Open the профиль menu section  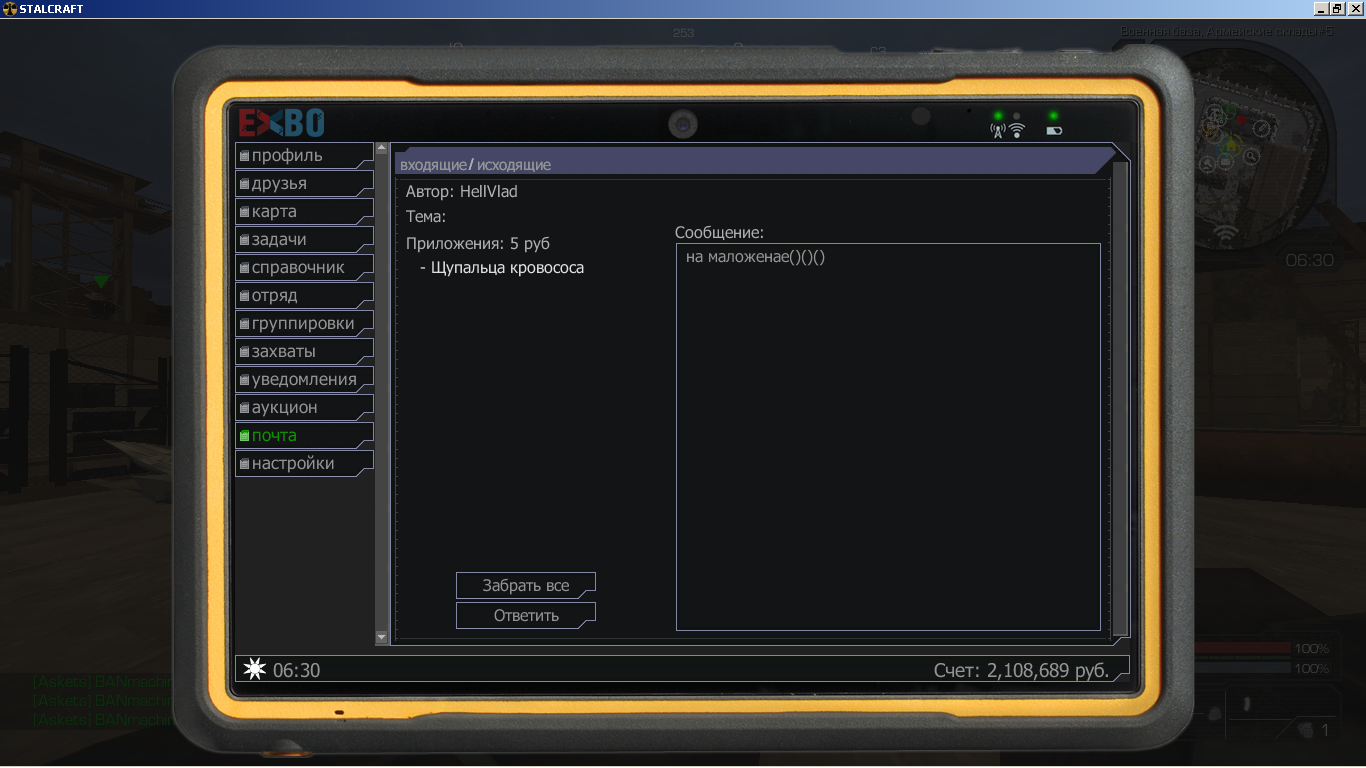coord(304,156)
